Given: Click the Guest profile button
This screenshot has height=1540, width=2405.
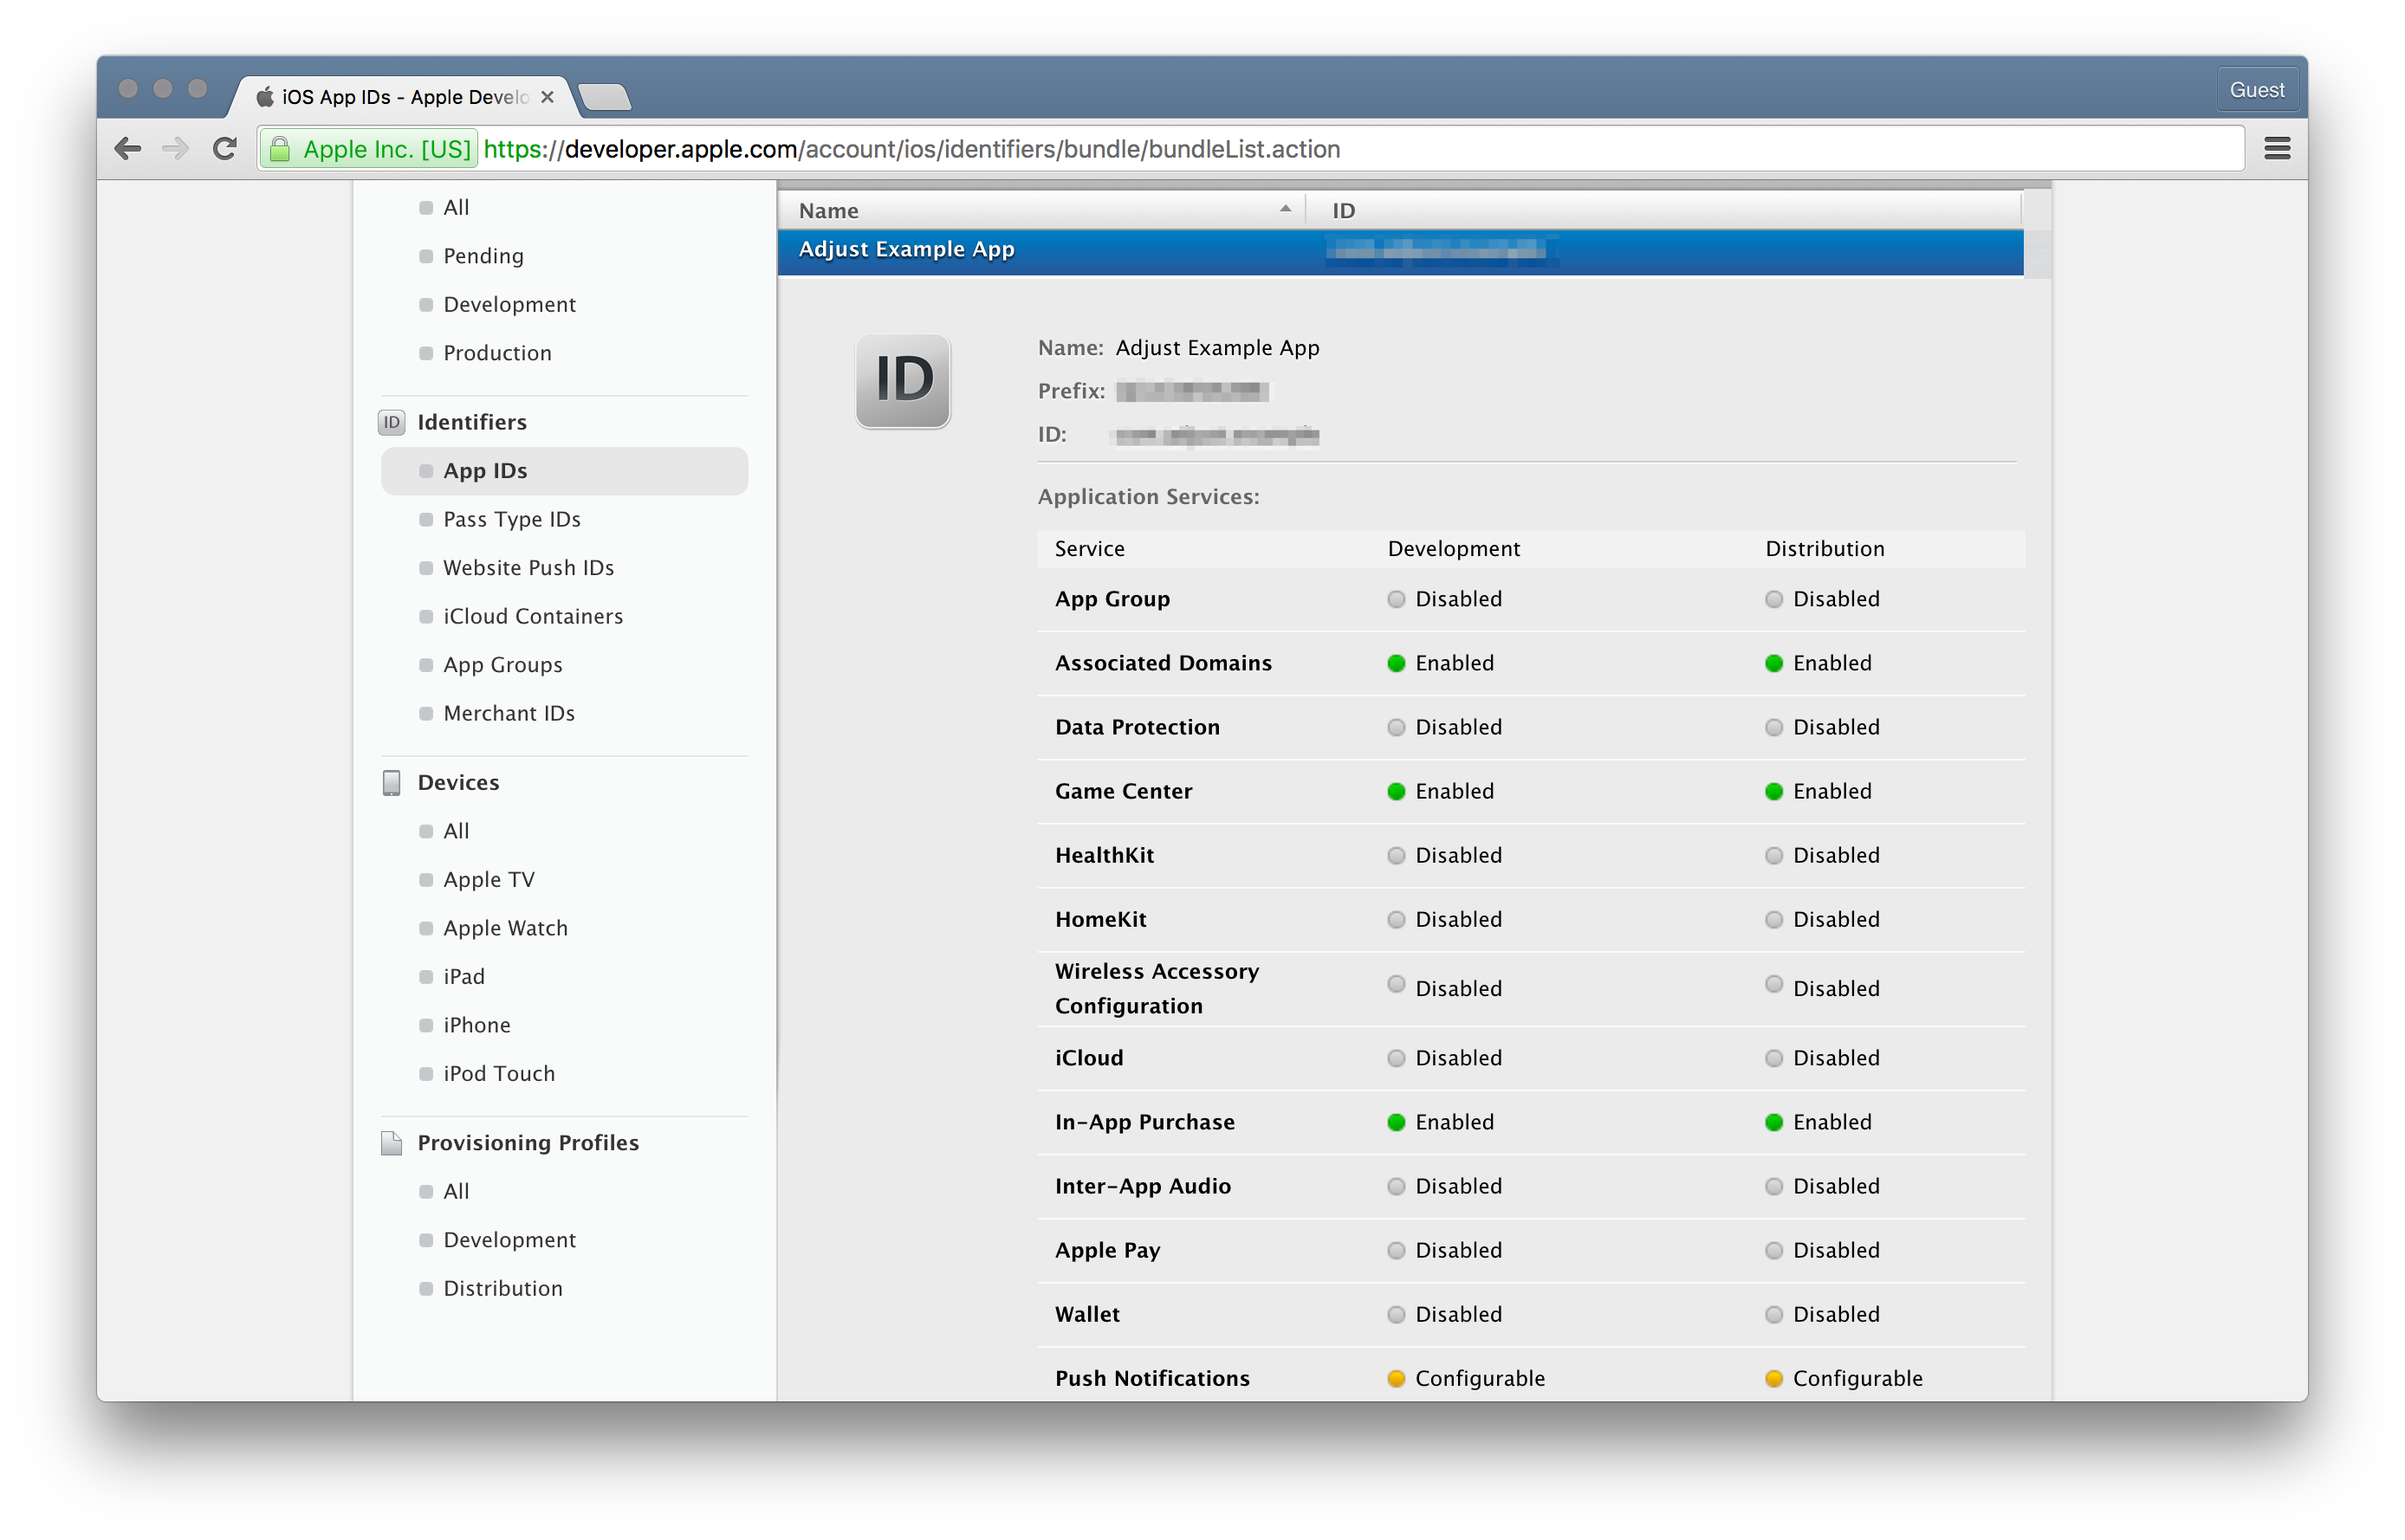Looking at the screenshot, I should pyautogui.click(x=2256, y=90).
